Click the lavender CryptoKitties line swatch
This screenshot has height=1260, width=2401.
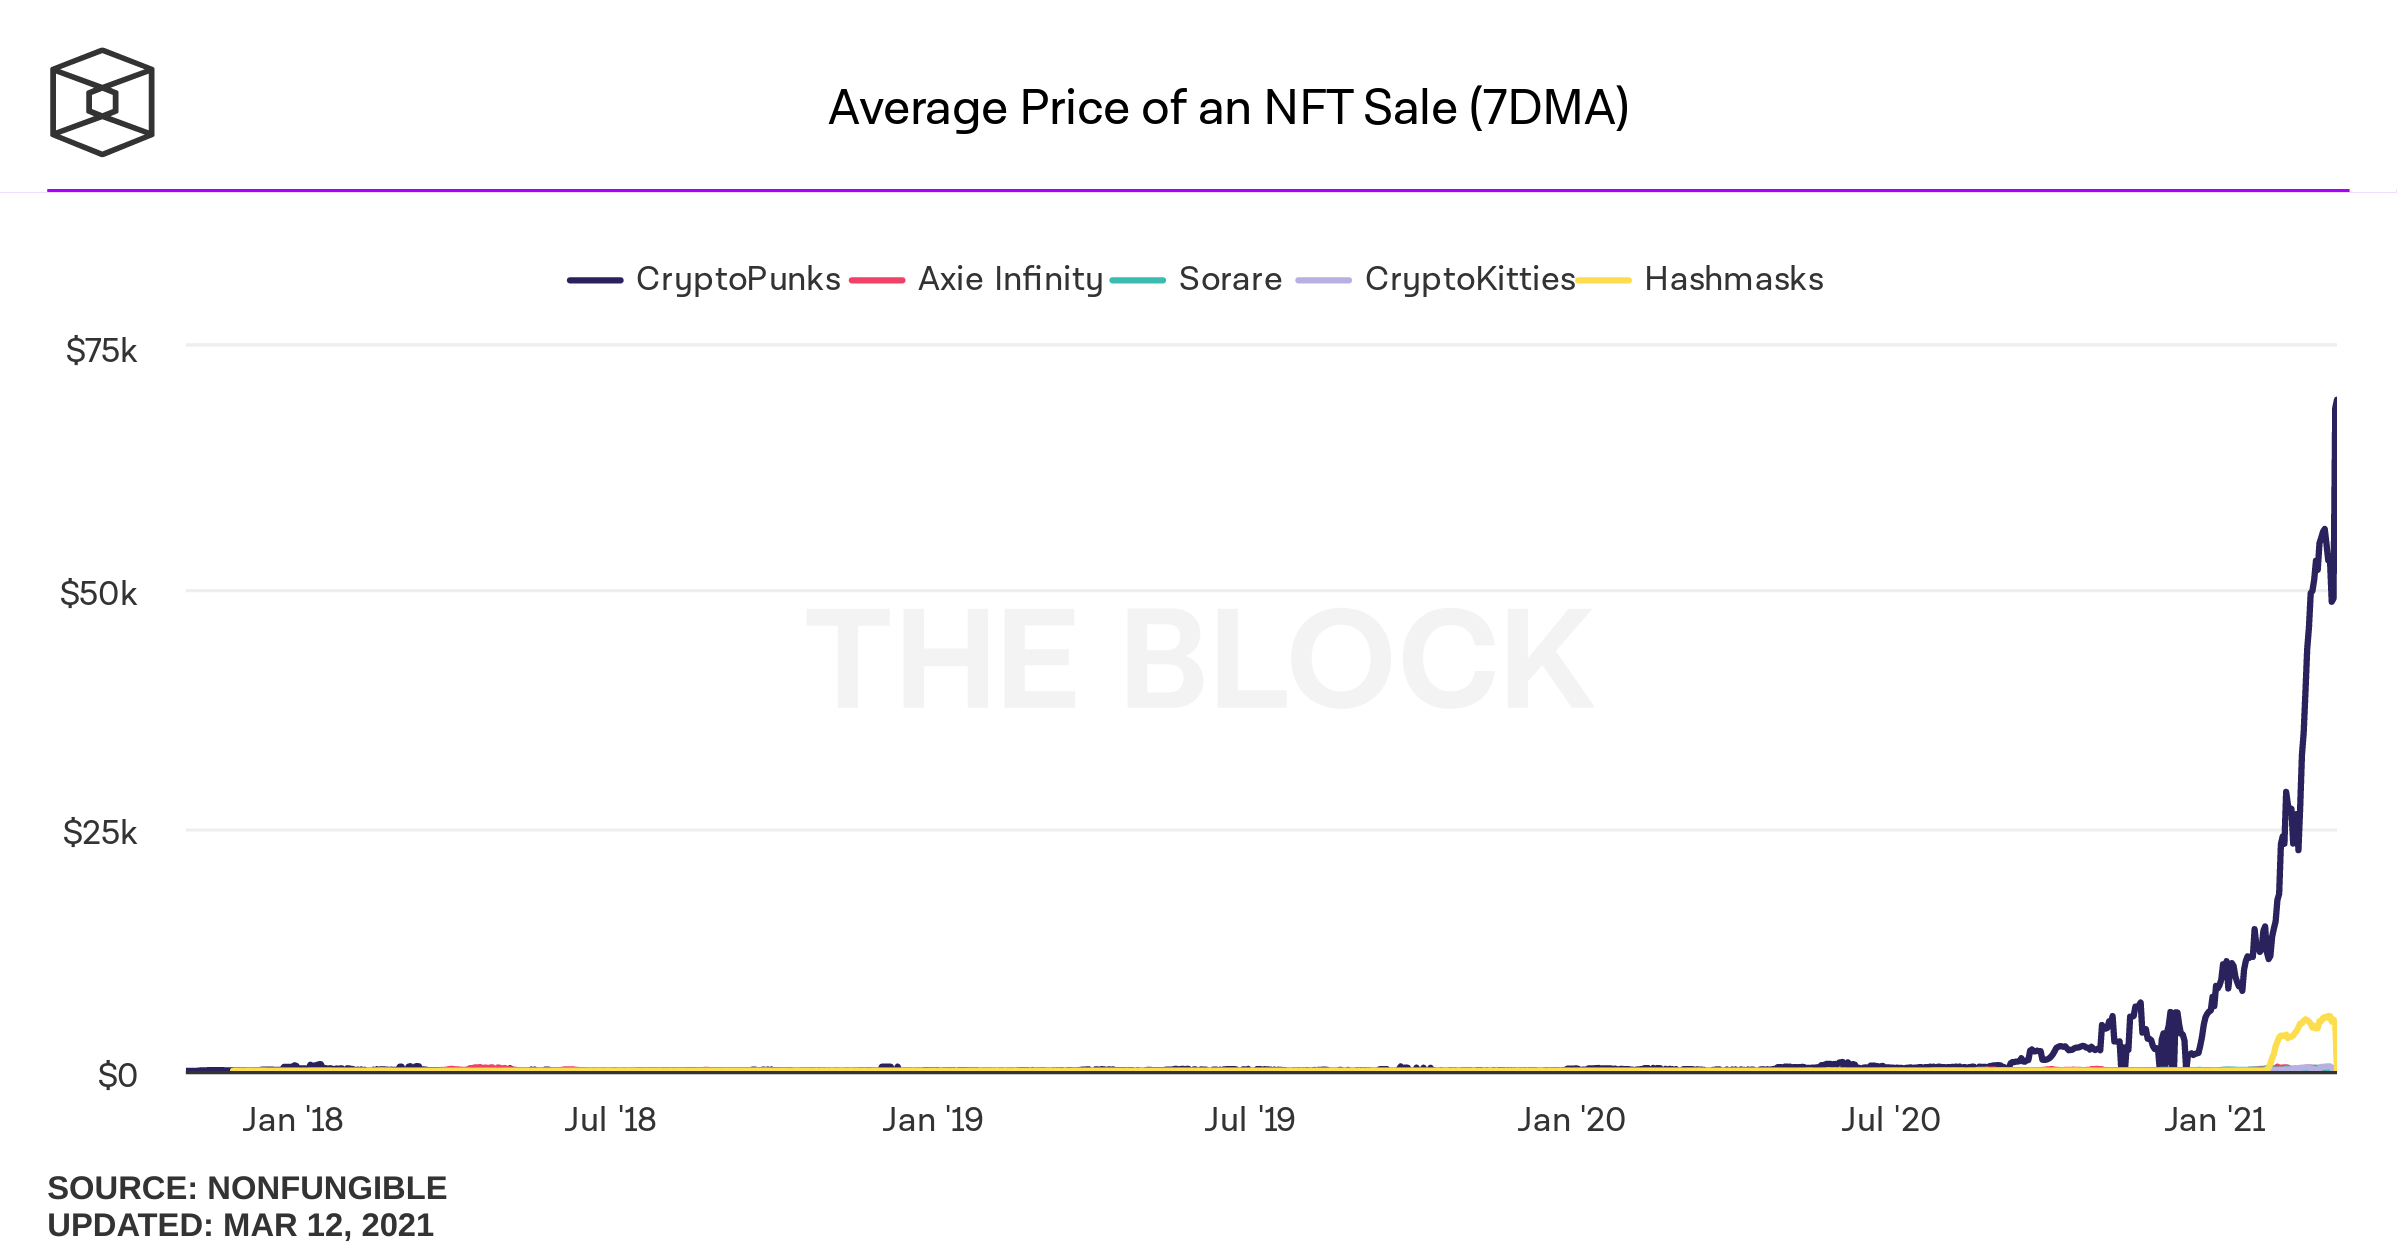1323,280
